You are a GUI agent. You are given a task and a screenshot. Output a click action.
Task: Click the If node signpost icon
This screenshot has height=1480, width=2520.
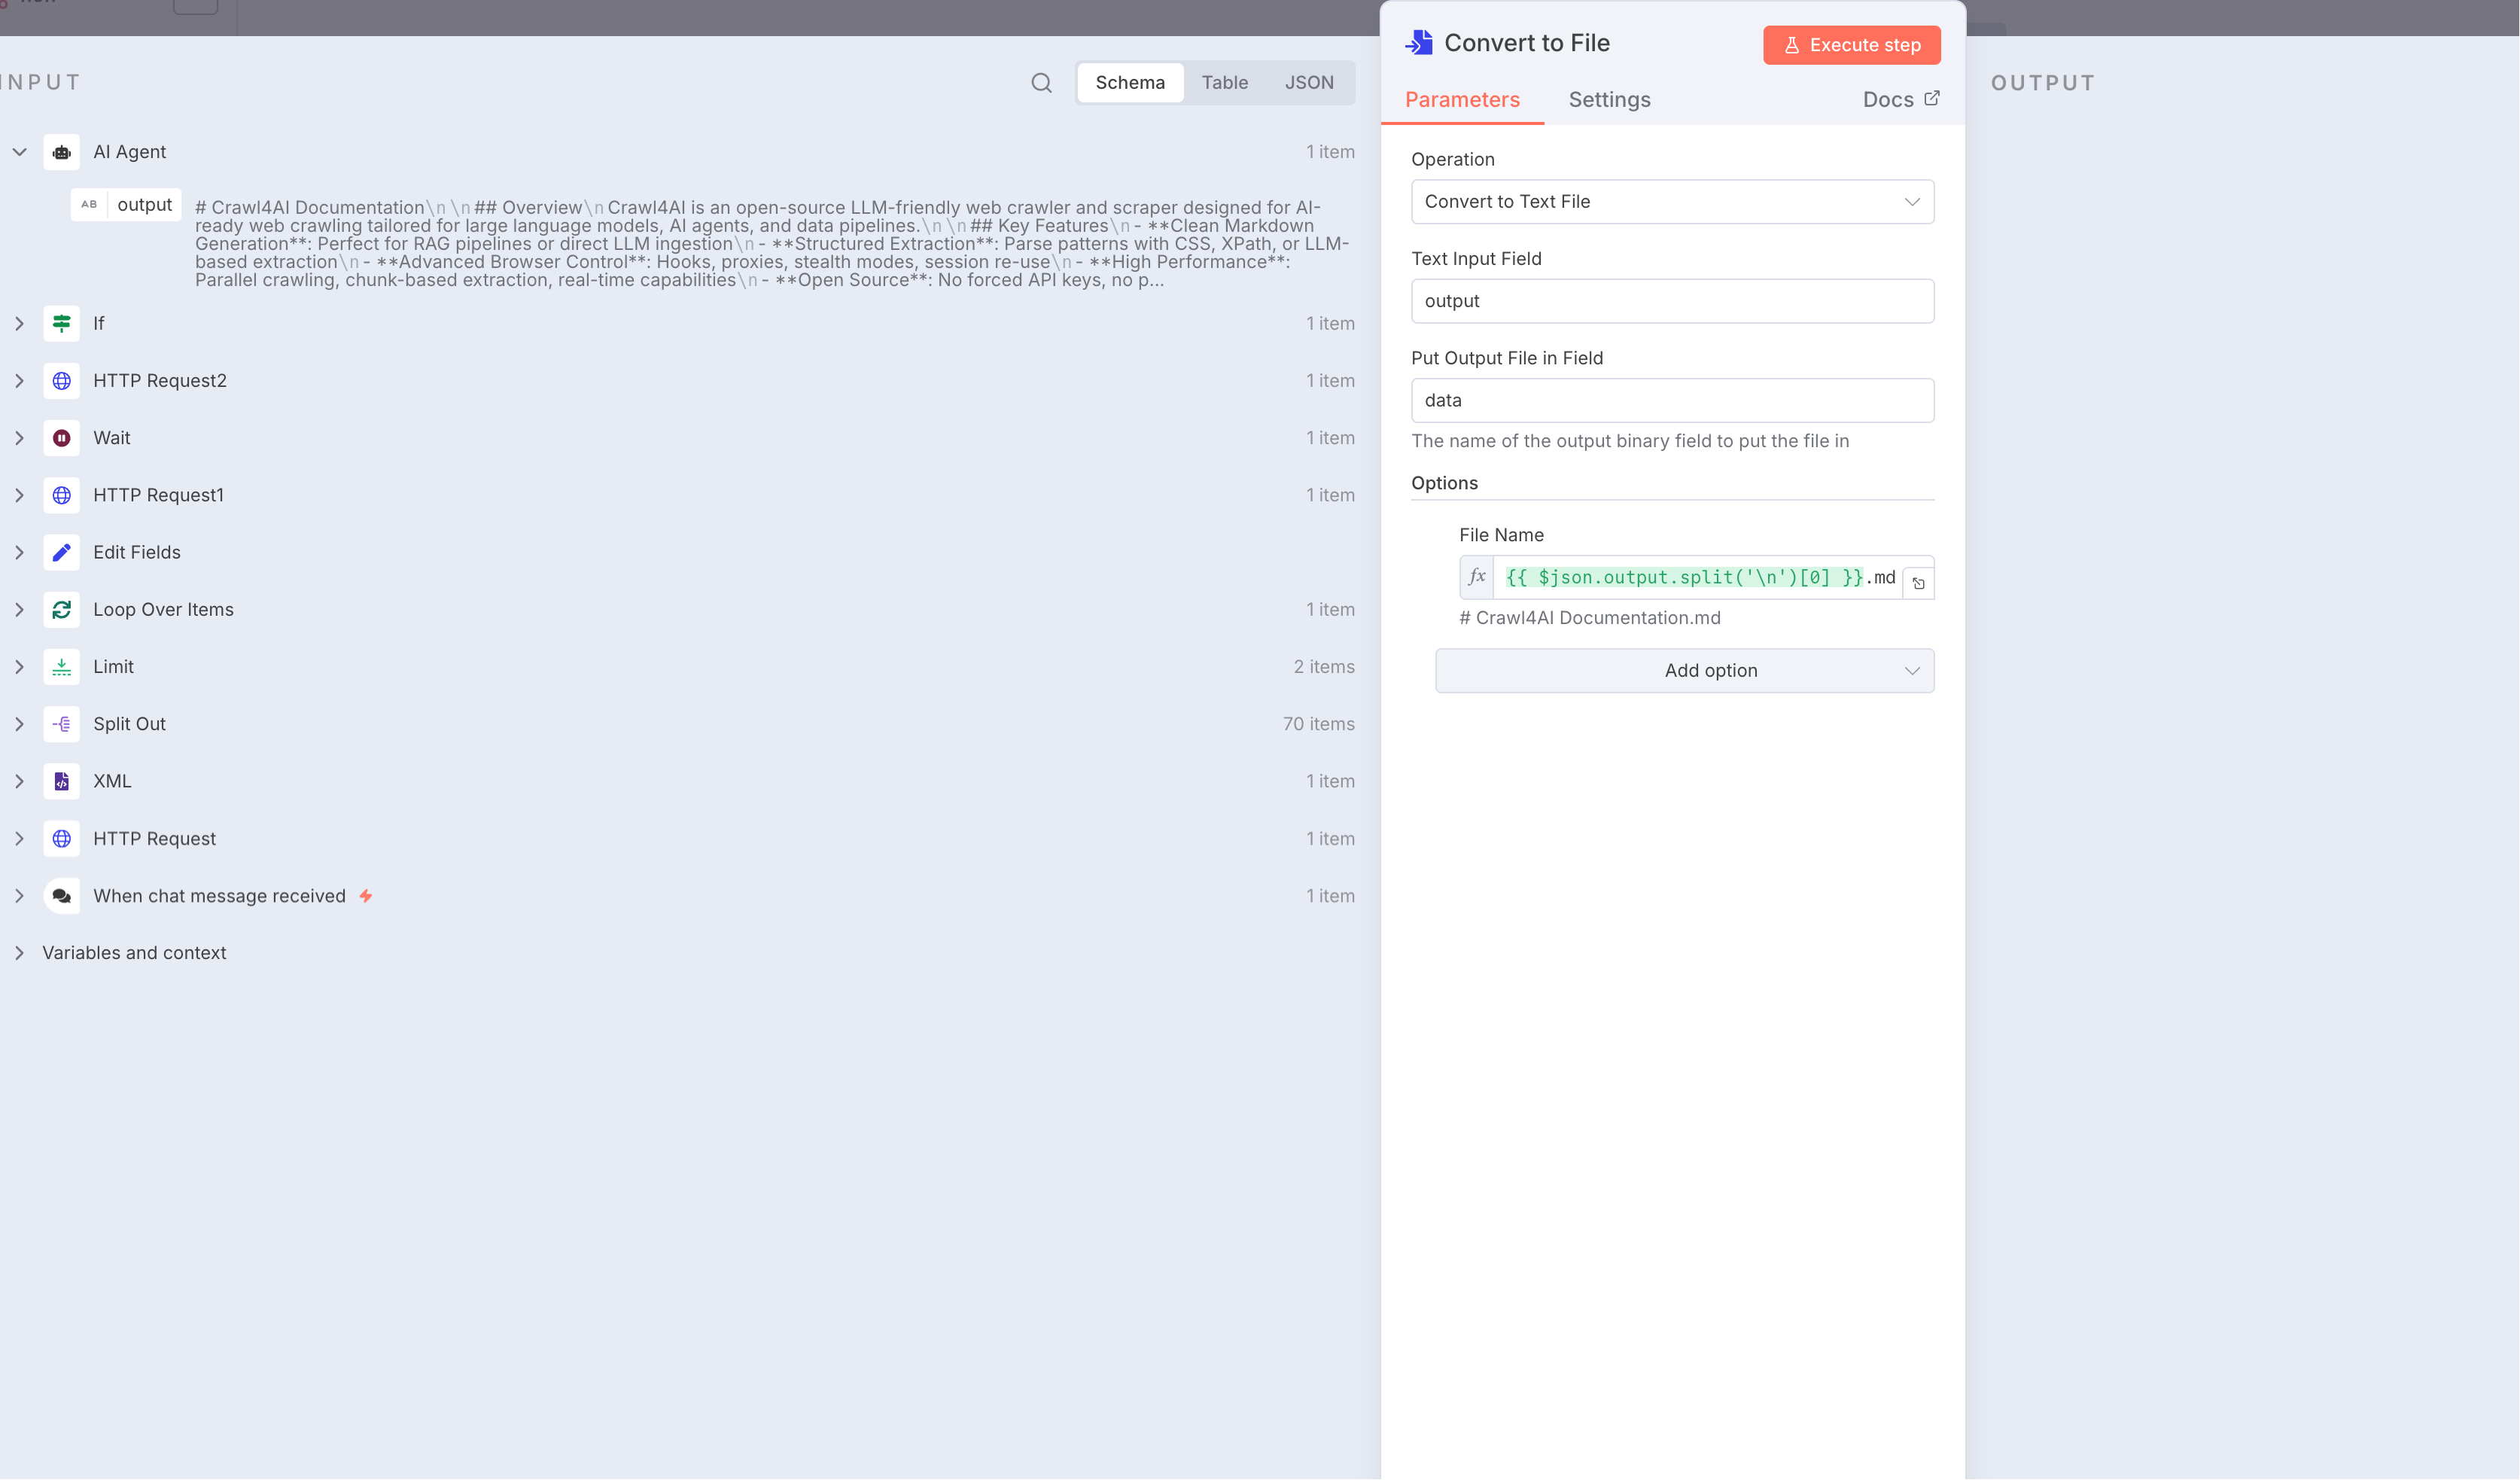(62, 323)
